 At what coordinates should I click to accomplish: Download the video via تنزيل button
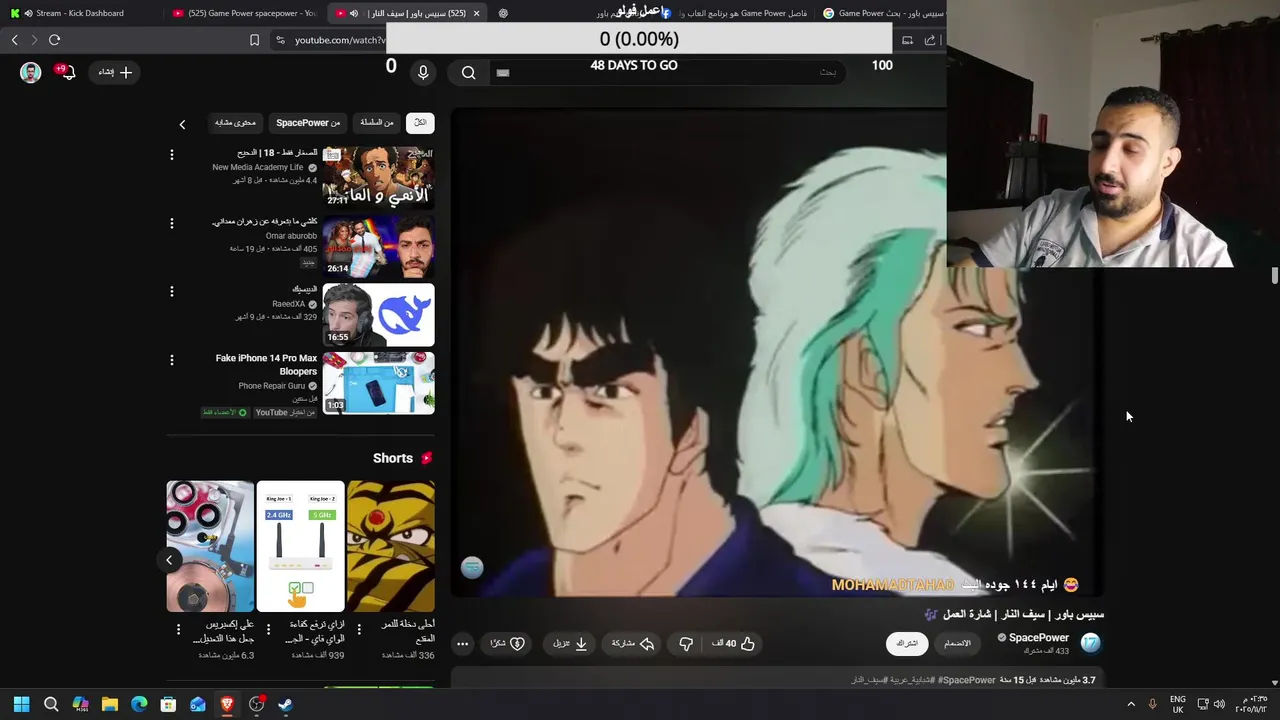(x=570, y=644)
